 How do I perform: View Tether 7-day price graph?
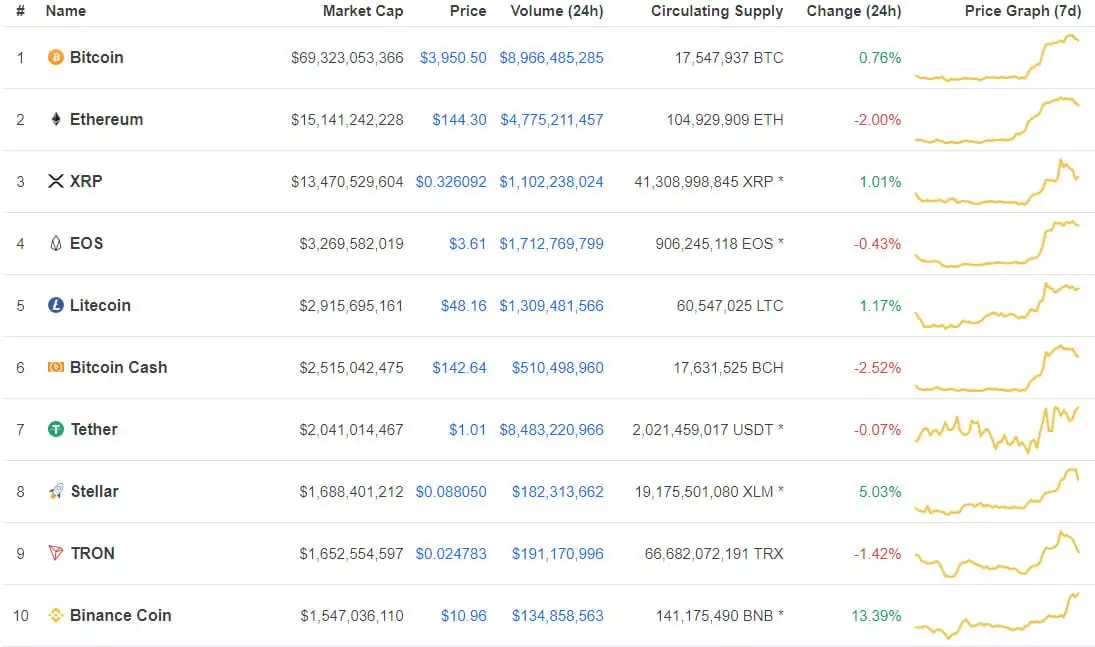pyautogui.click(x=997, y=429)
